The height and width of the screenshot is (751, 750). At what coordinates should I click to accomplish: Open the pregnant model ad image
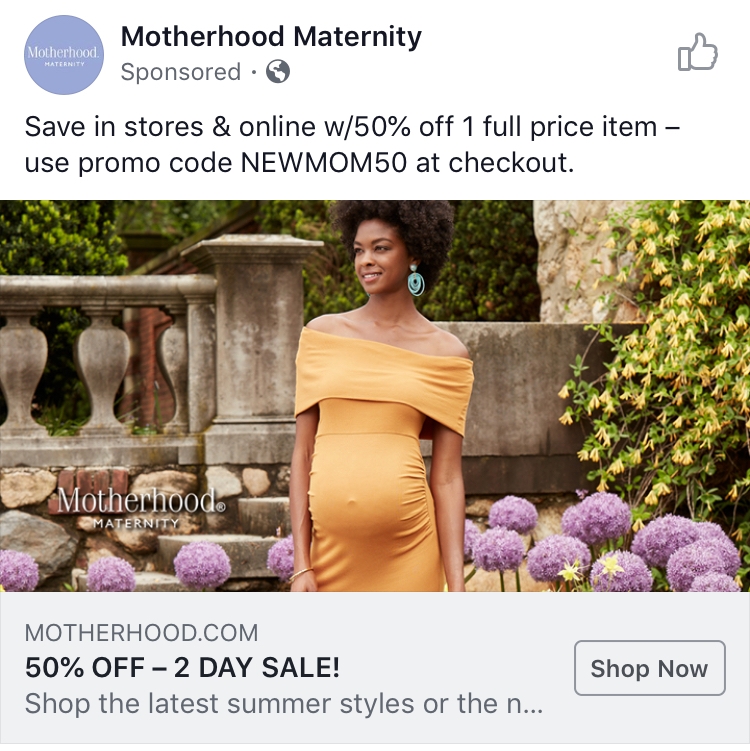point(375,396)
